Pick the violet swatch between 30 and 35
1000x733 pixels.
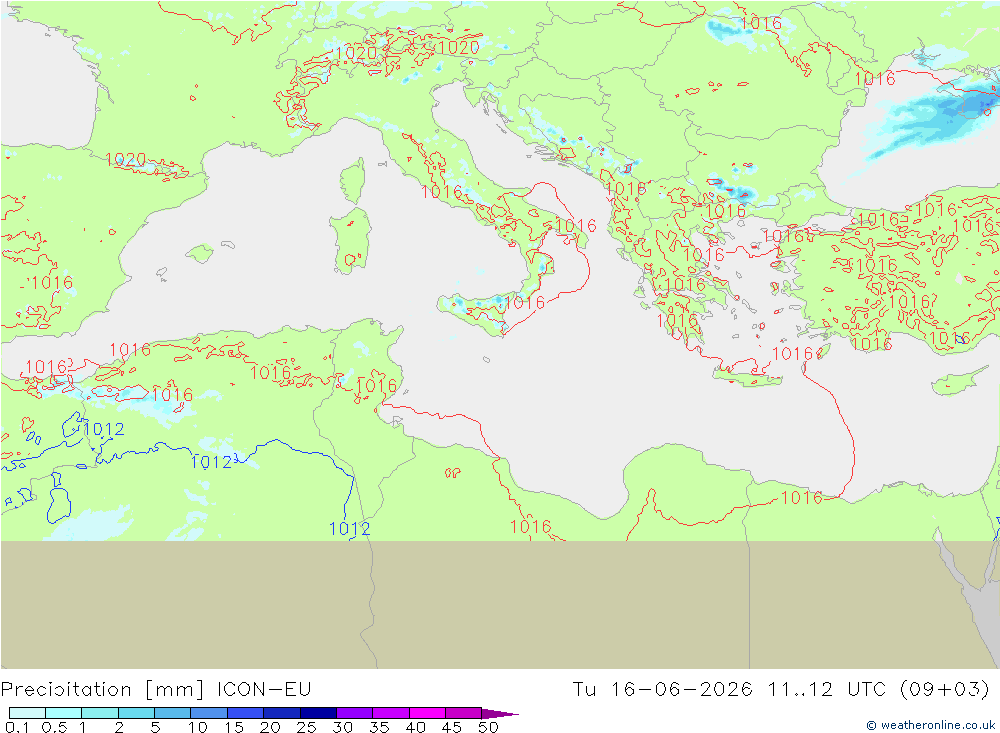tap(355, 713)
